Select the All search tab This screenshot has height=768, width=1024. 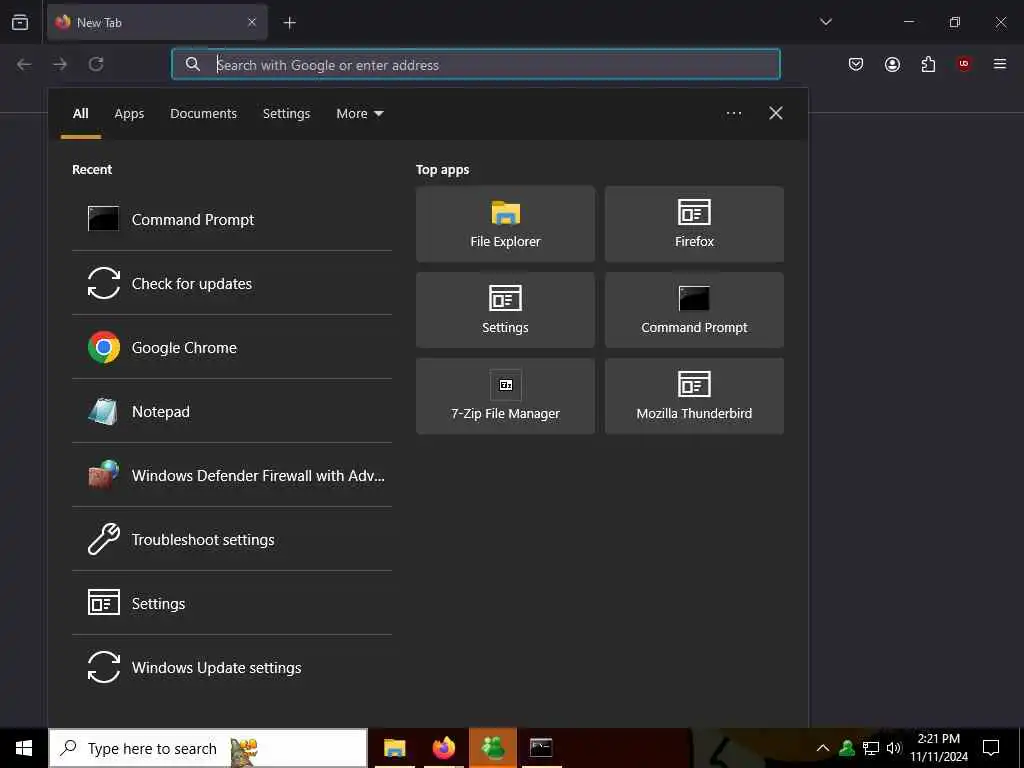[80, 114]
